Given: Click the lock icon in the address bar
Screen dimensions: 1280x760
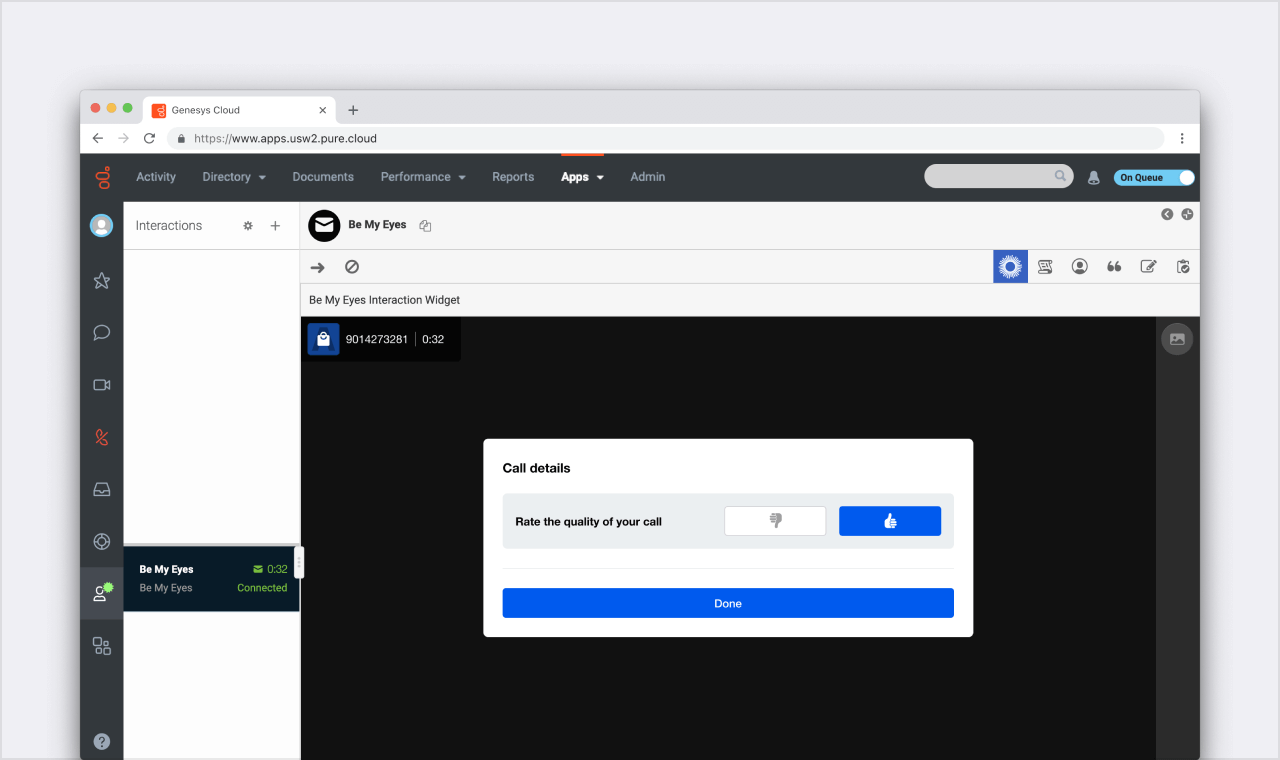Looking at the screenshot, I should (x=181, y=139).
